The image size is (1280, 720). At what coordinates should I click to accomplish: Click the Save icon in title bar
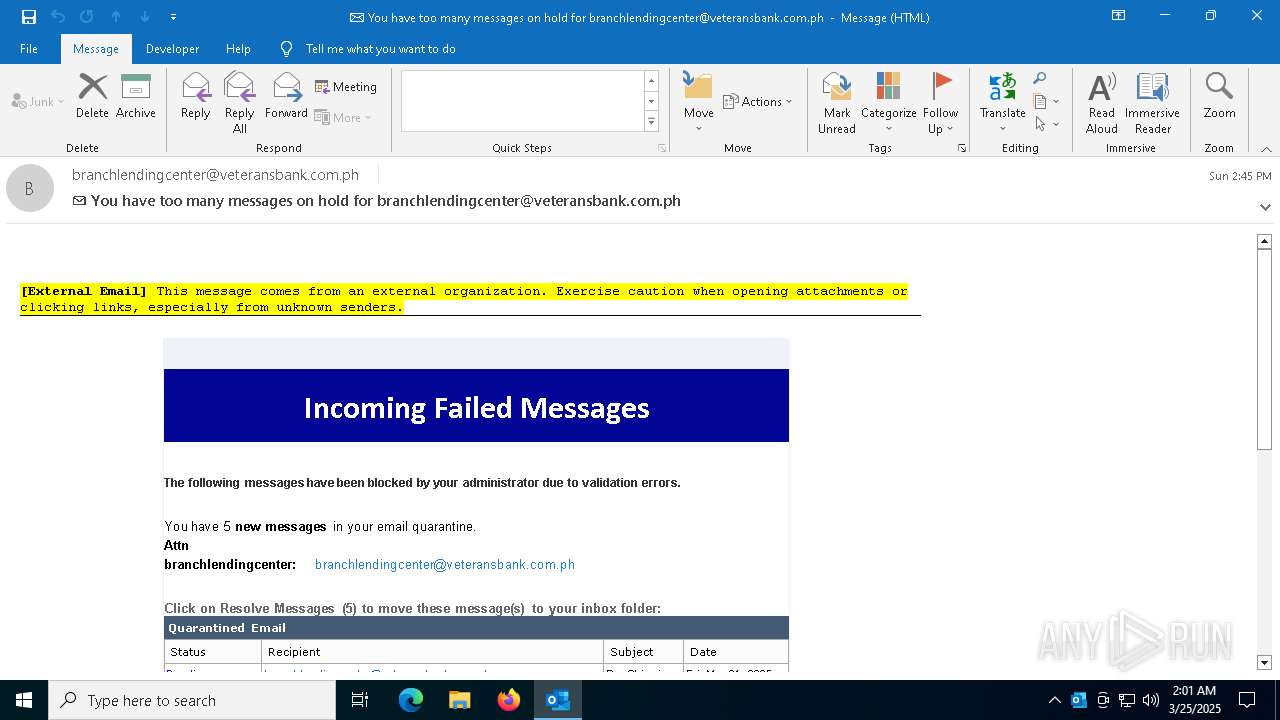pos(28,17)
